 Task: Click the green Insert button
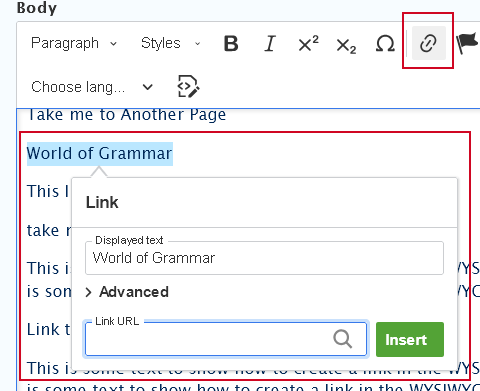coord(410,339)
